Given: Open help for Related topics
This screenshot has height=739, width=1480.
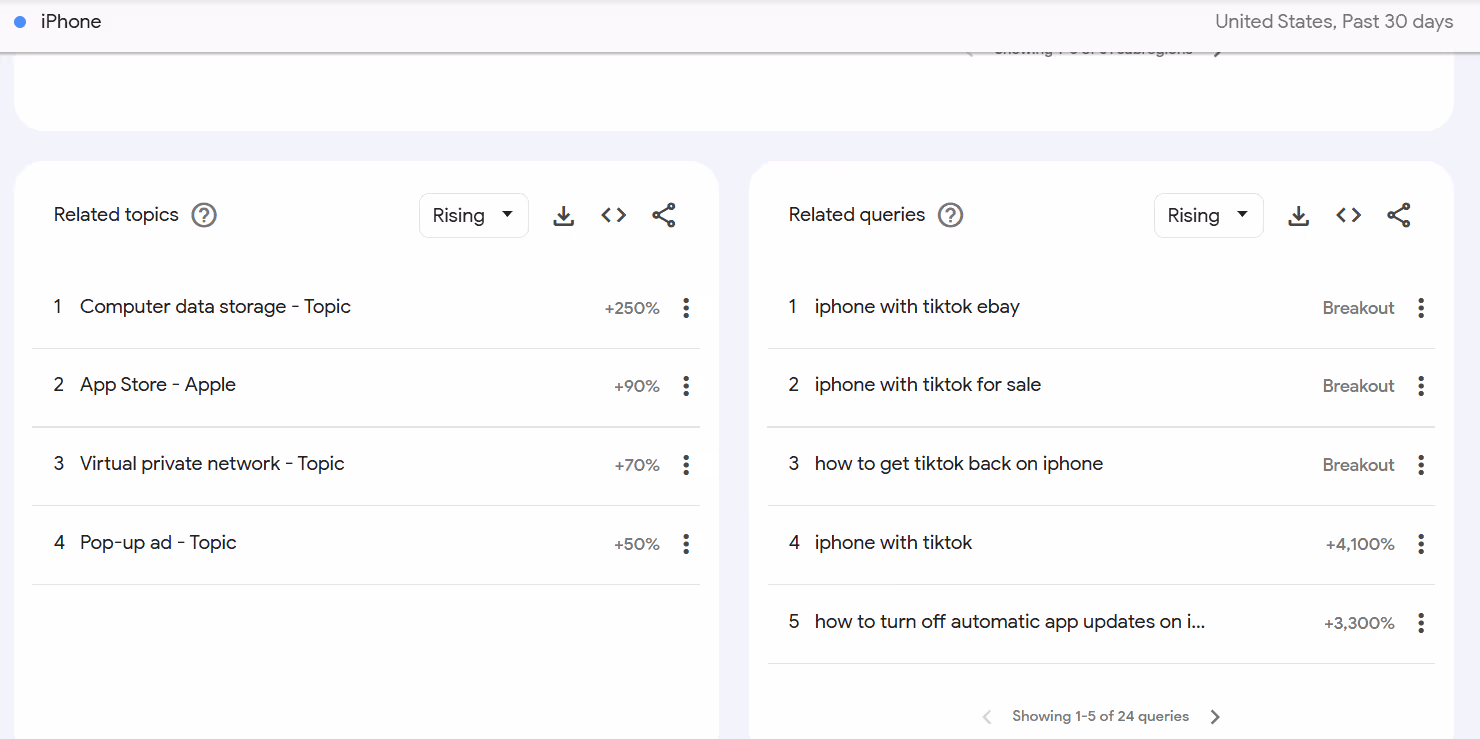Looking at the screenshot, I should (x=204, y=215).
